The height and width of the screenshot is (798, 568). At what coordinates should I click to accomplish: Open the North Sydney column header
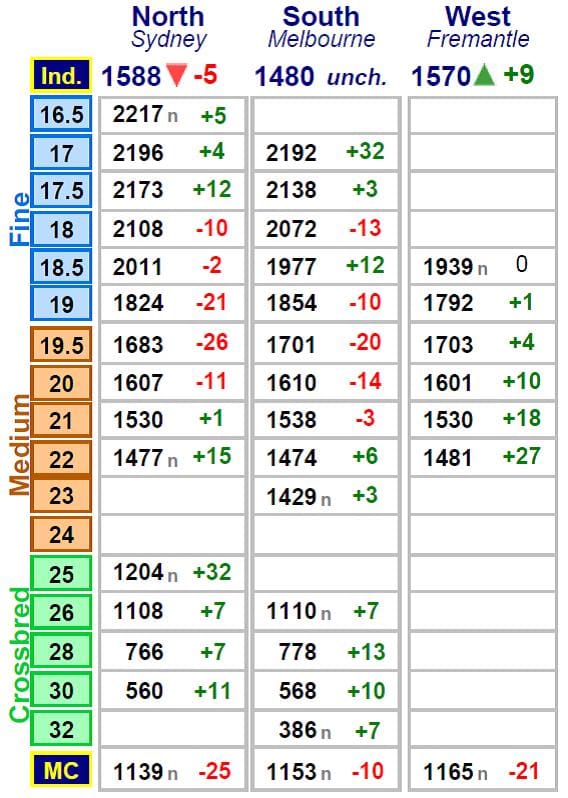tap(168, 28)
